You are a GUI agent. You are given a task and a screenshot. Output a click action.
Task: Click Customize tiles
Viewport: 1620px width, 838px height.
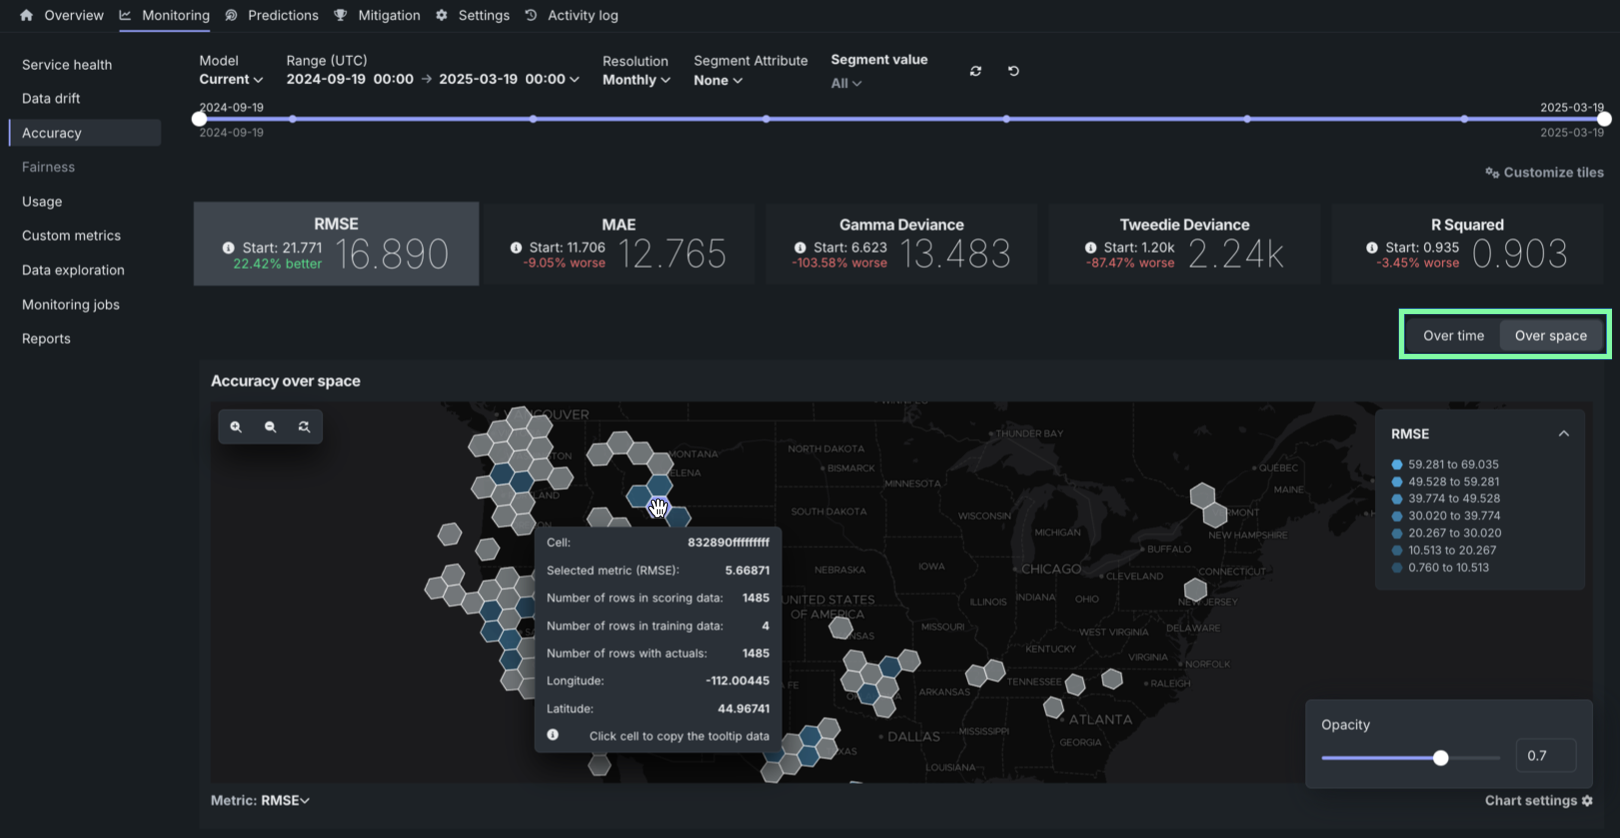[1544, 172]
